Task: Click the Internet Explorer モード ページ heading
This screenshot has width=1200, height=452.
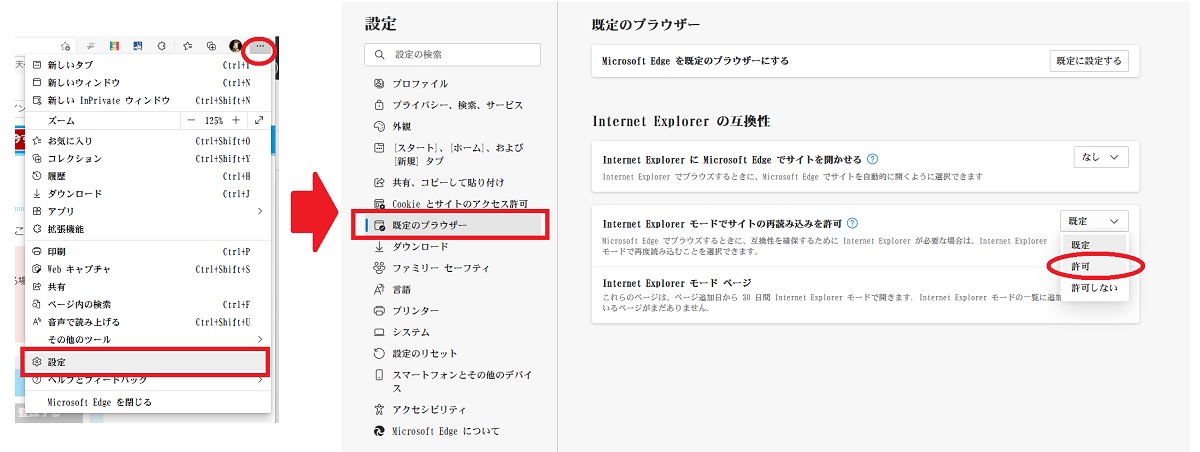Action: [x=677, y=283]
